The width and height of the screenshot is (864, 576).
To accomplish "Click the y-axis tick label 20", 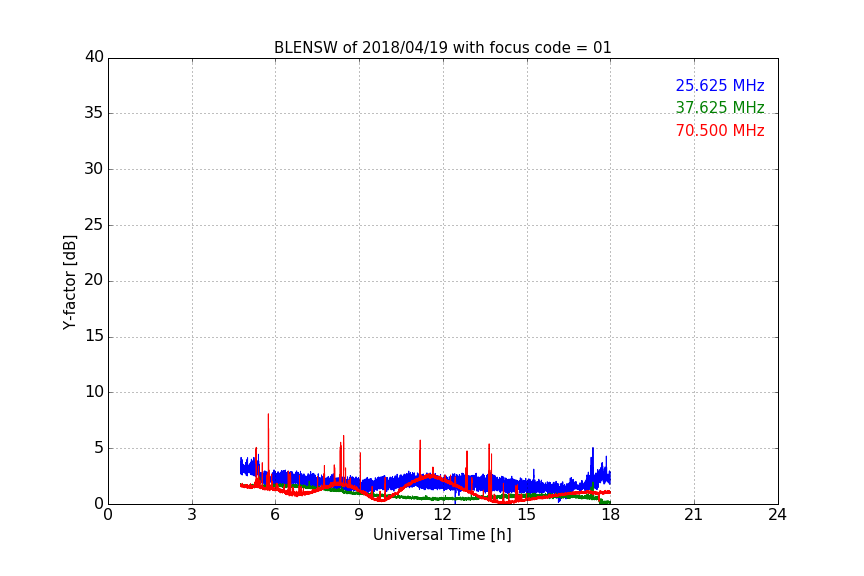I will pos(94,280).
